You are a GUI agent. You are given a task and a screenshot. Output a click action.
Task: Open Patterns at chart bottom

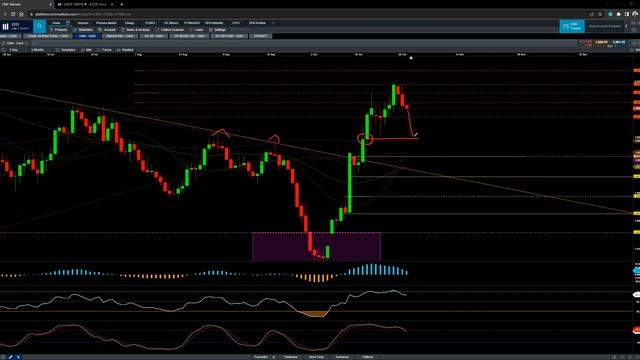(367, 357)
